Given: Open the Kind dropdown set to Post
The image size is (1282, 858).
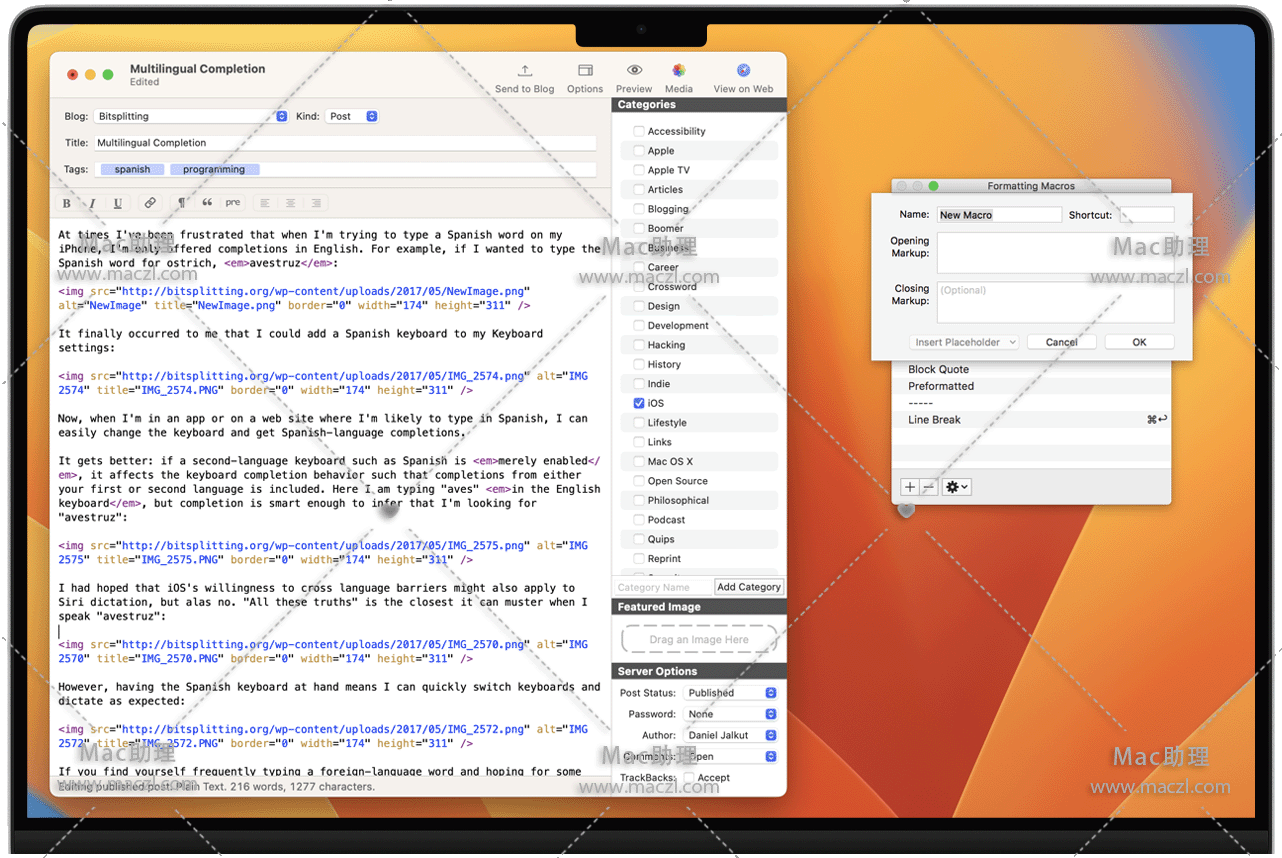Looking at the screenshot, I should coord(352,117).
